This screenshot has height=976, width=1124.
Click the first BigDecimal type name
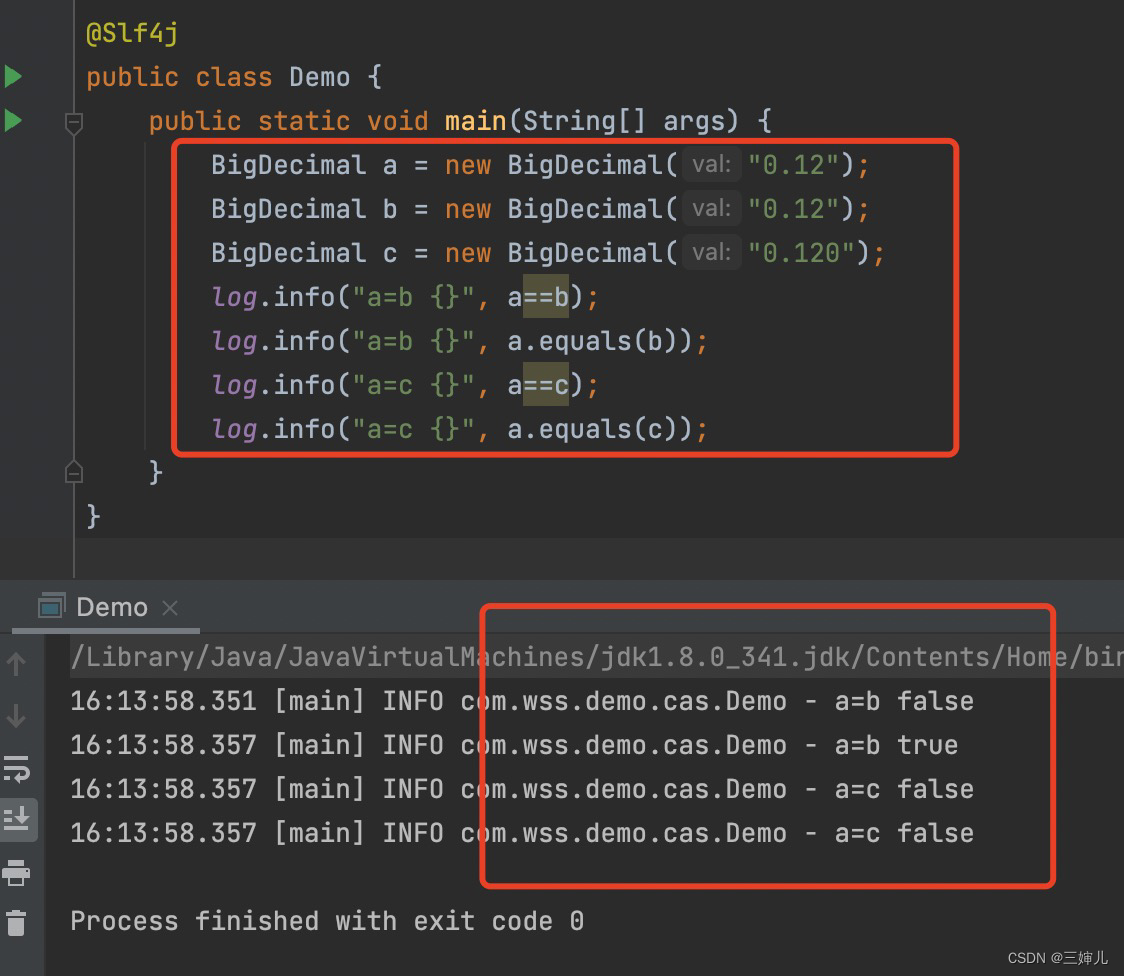(288, 165)
